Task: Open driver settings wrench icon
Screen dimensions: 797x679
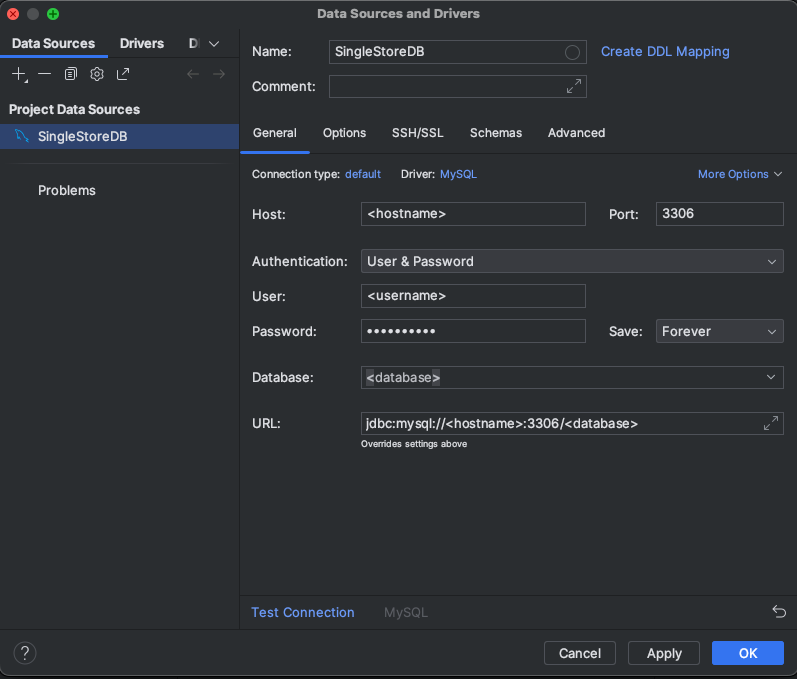Action: [97, 74]
